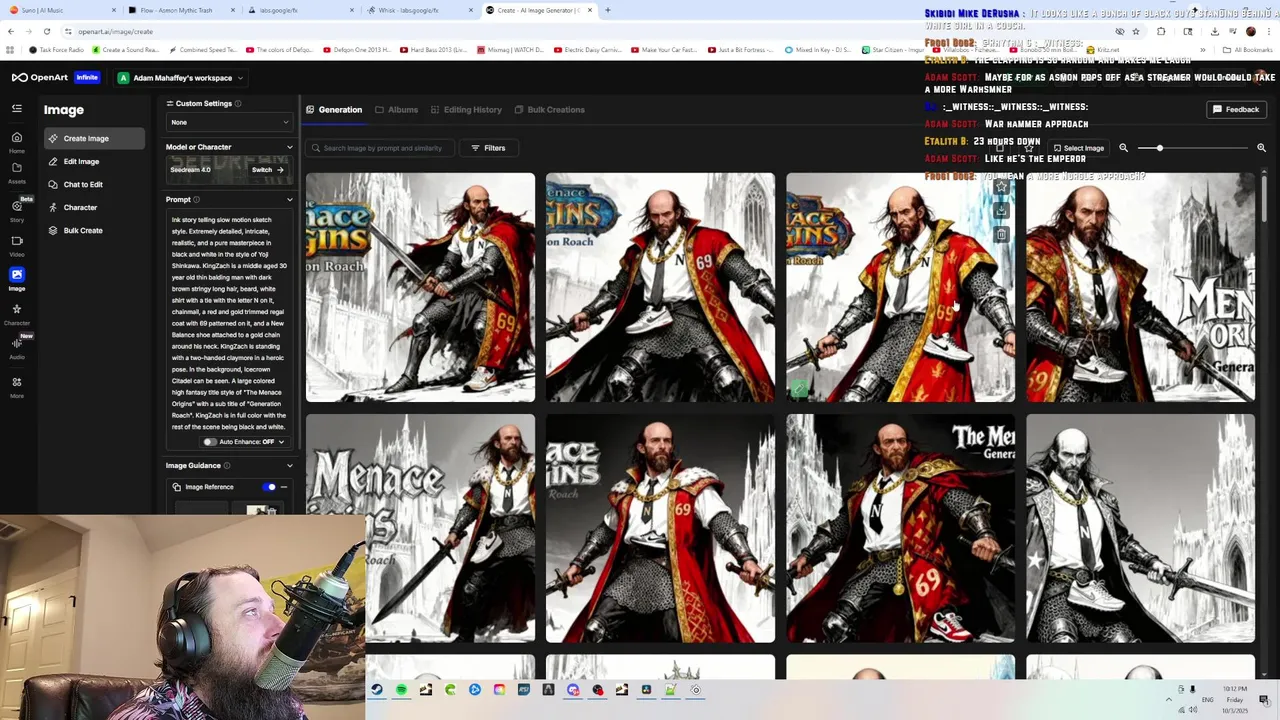Click the star favorite icon on hovered image
The width and height of the screenshot is (1280, 720).
point(1001,187)
